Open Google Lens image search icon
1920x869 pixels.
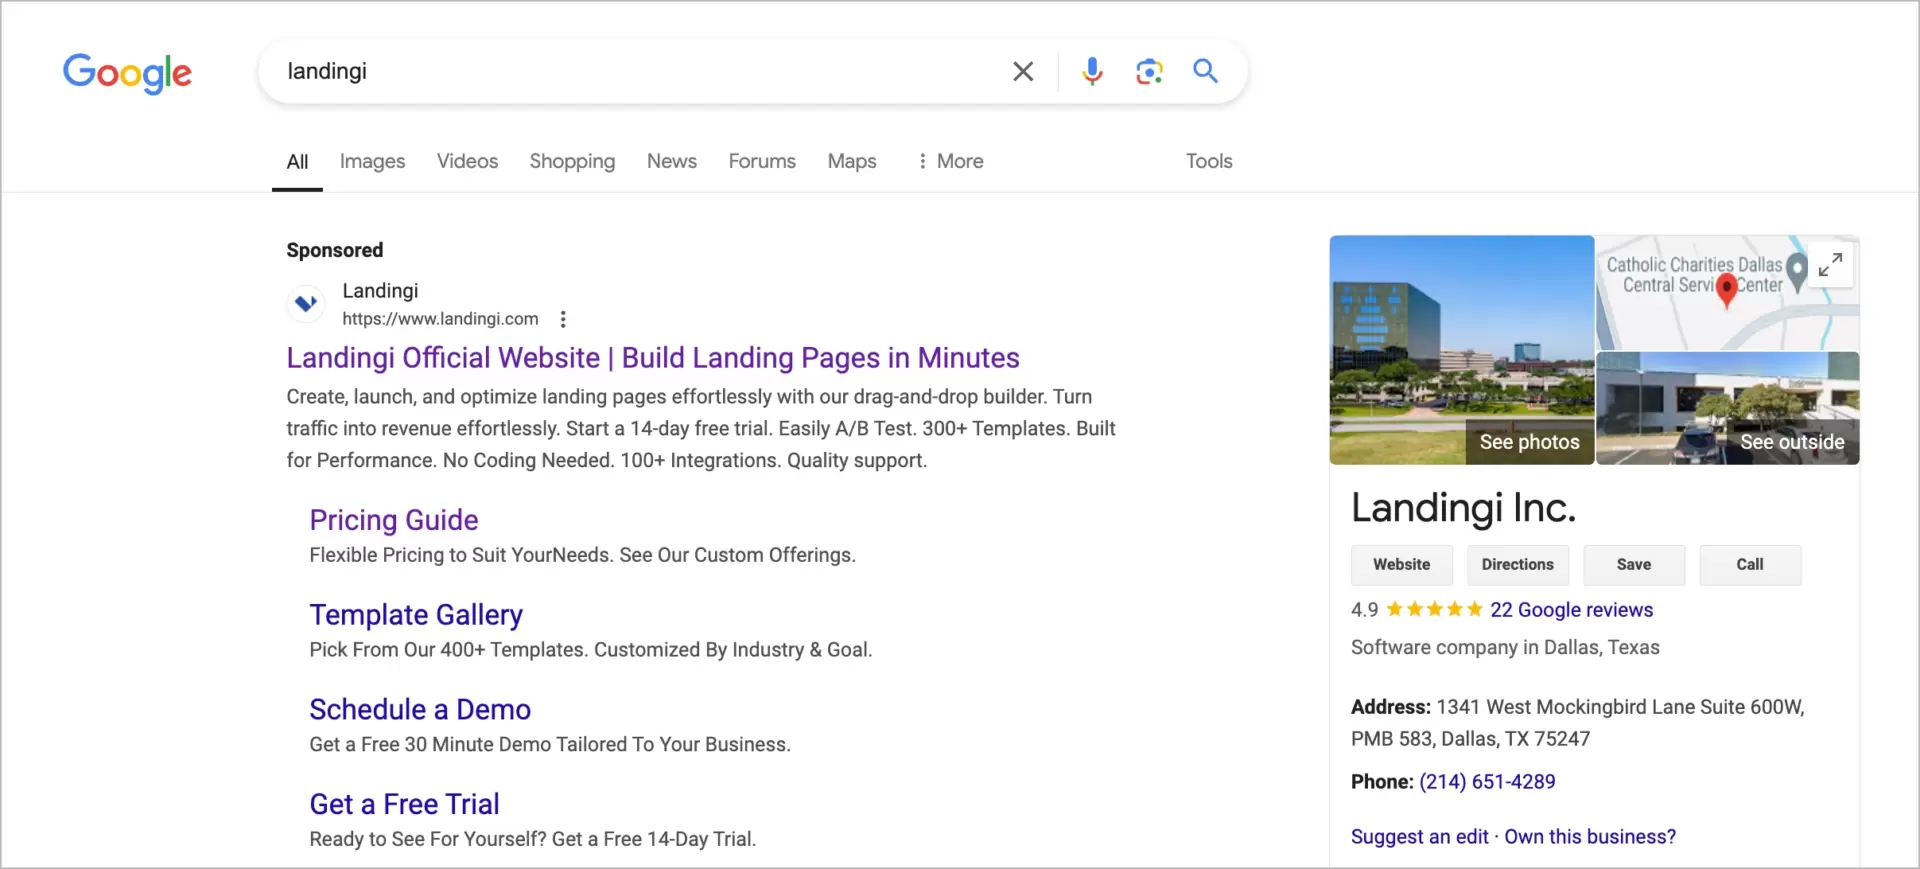pyautogui.click(x=1149, y=71)
